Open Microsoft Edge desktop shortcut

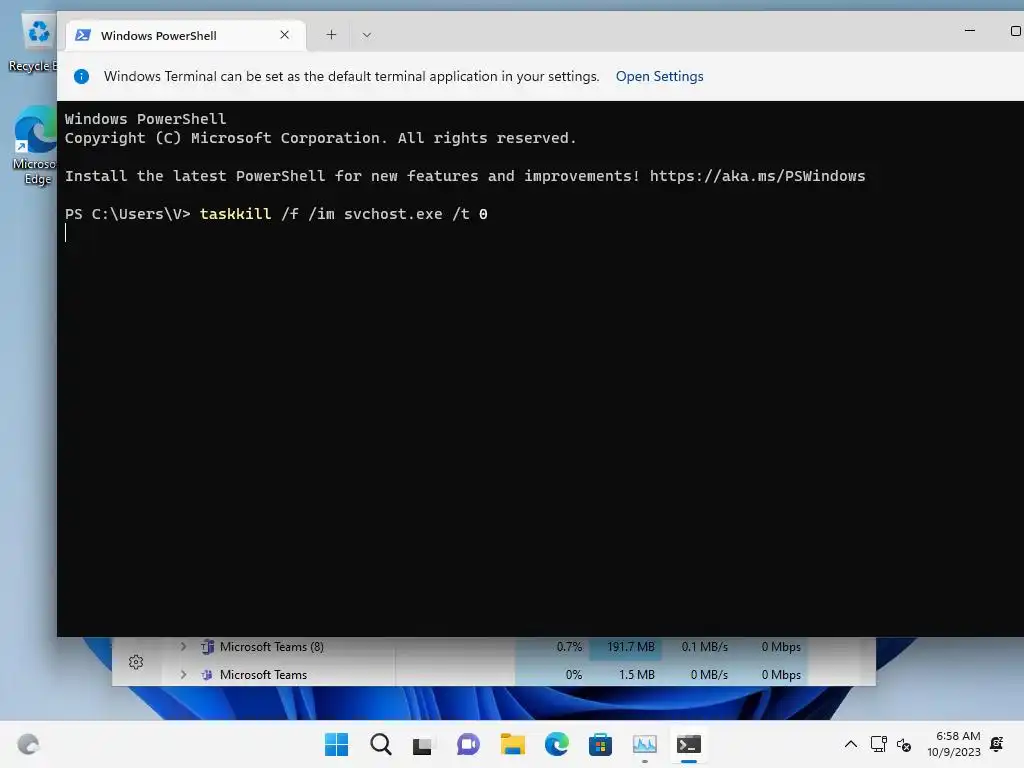point(34,146)
